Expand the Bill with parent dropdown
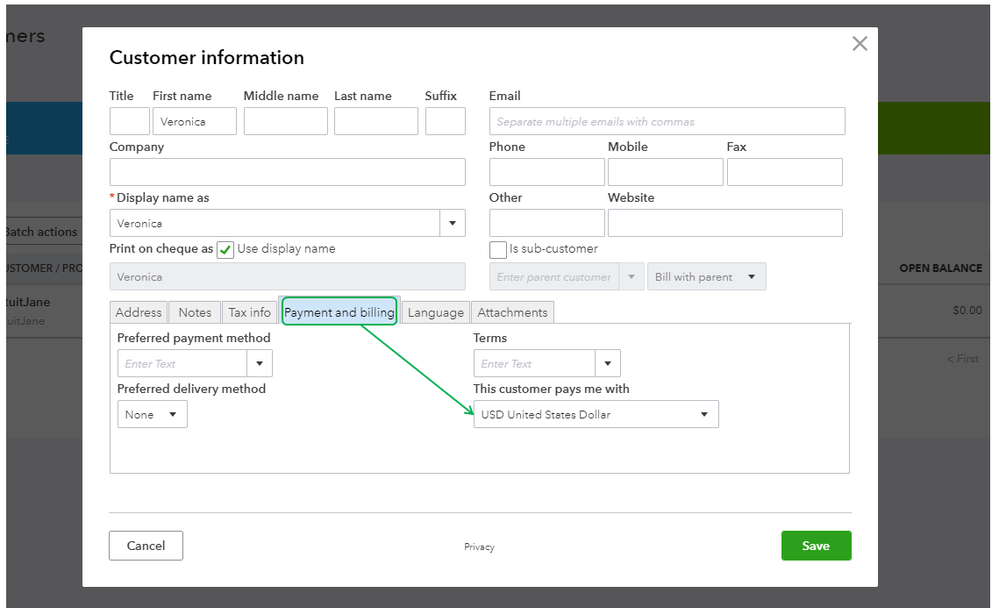The width and height of the screenshot is (999, 608). point(706,277)
